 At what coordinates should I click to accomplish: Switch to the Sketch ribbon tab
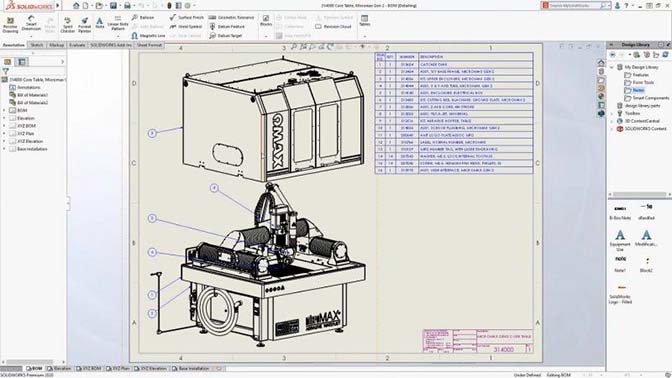pyautogui.click(x=36, y=45)
